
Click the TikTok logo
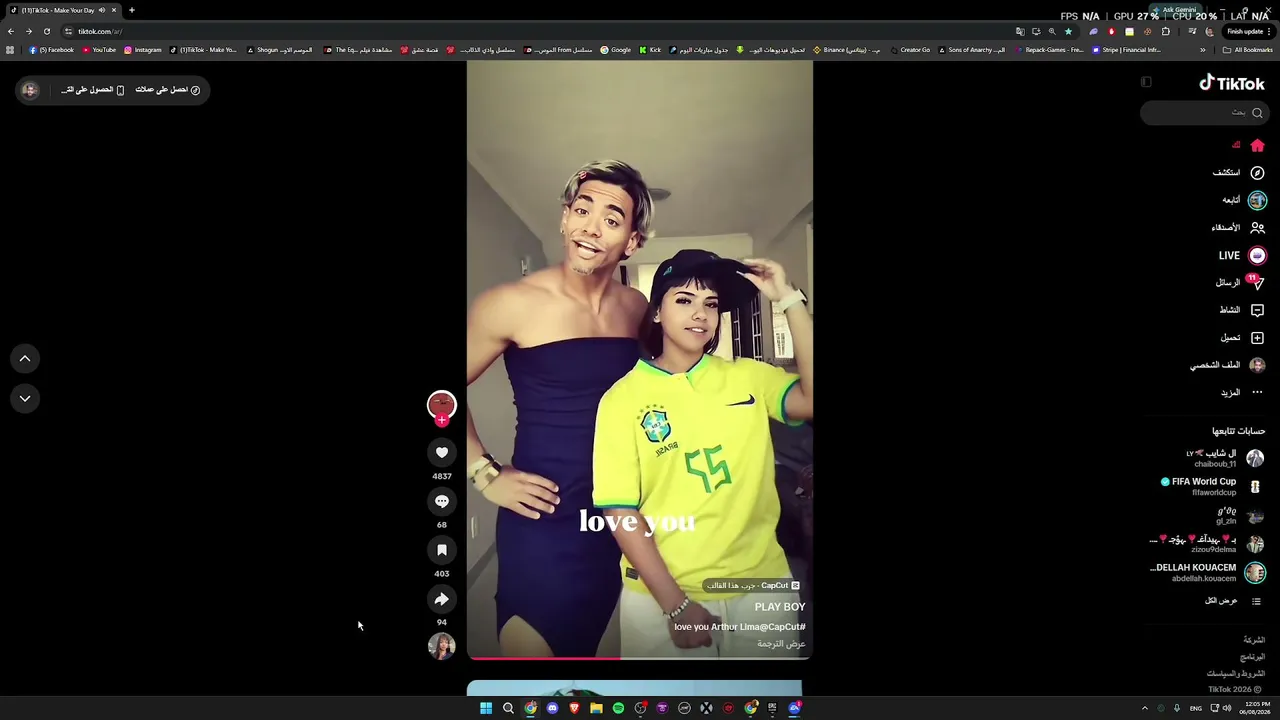[x=1232, y=83]
